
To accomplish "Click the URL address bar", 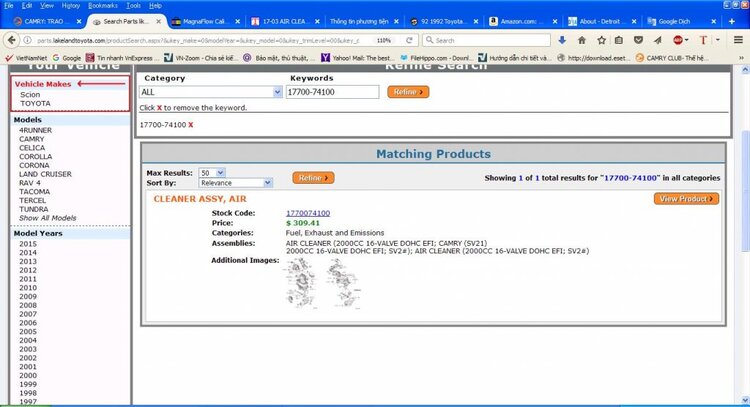I will point(199,41).
